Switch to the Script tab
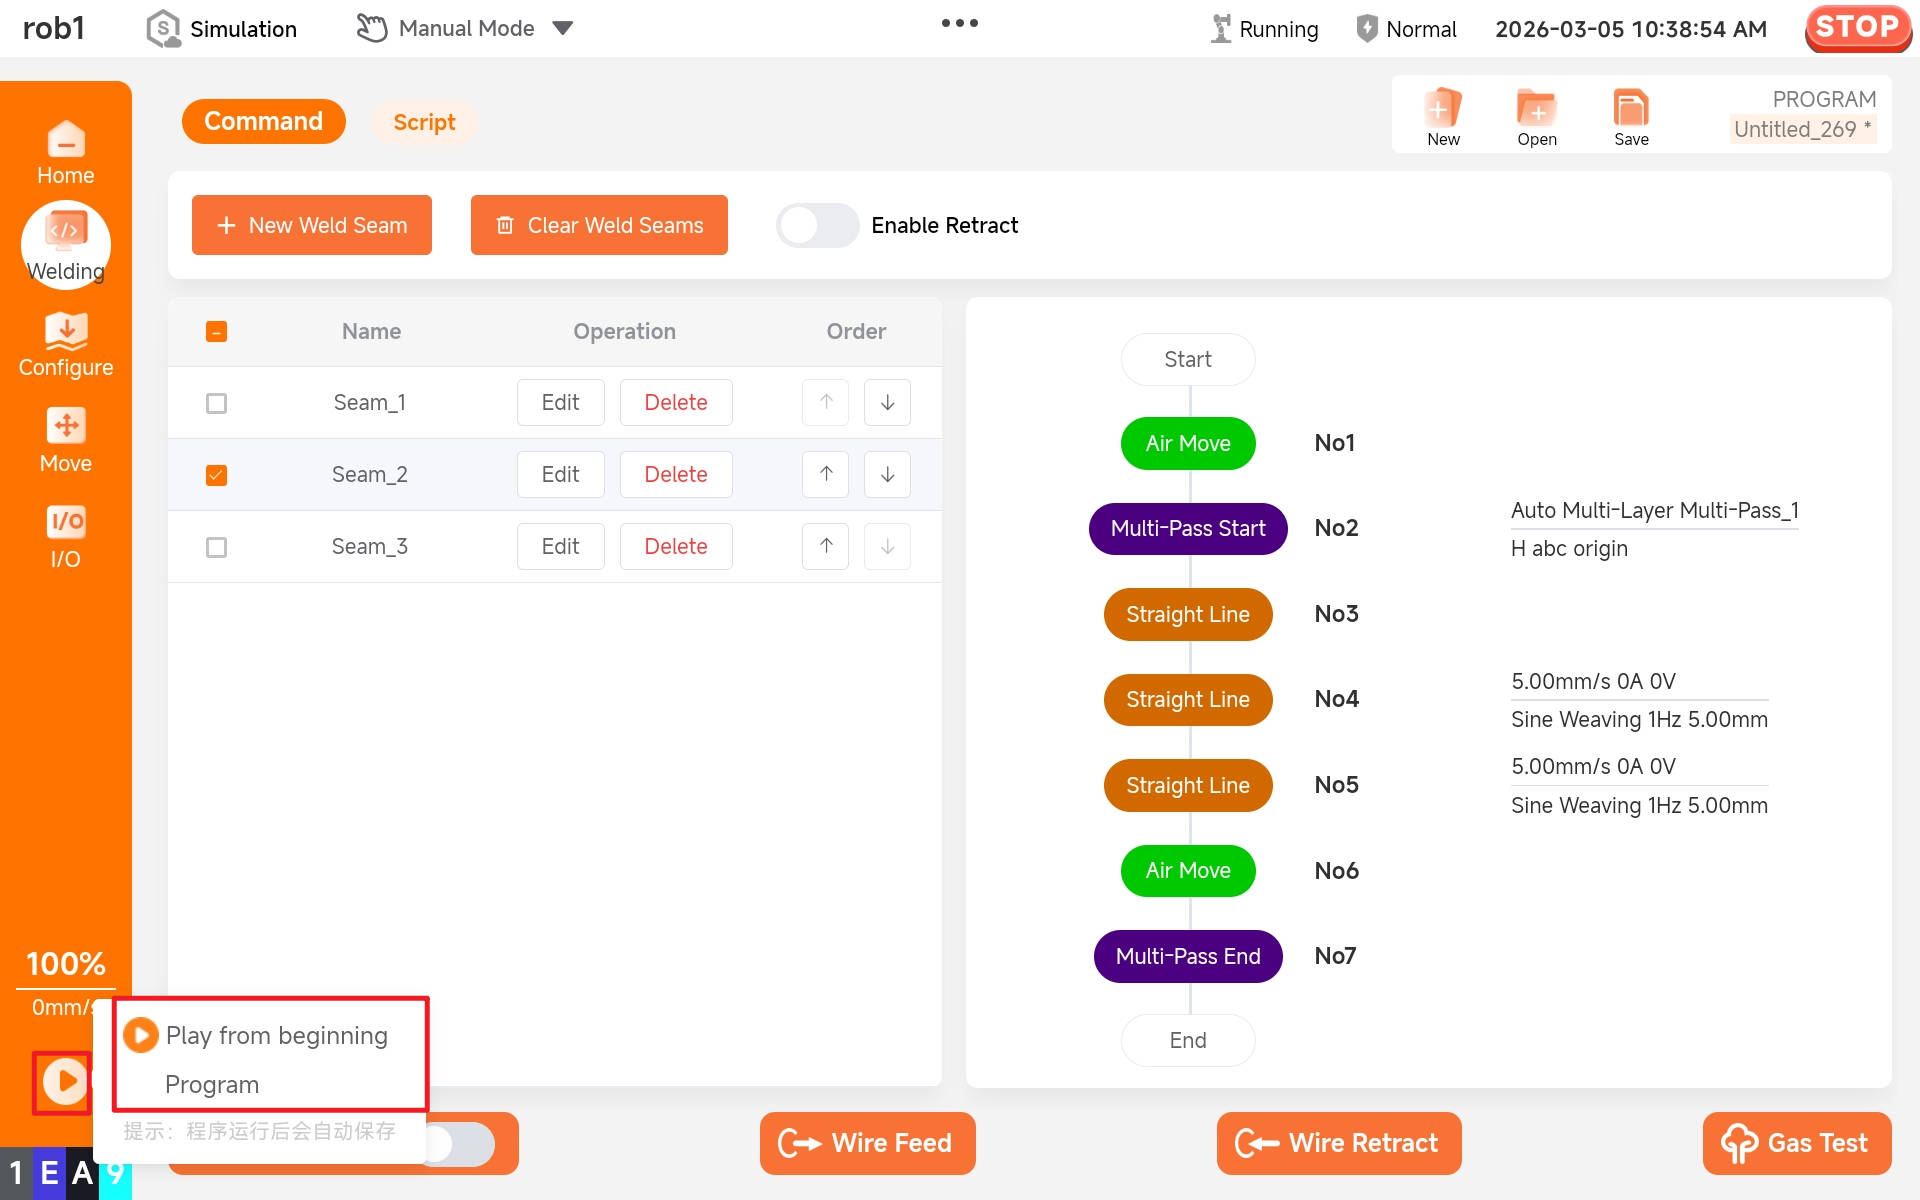This screenshot has height=1200, width=1920. coord(424,122)
